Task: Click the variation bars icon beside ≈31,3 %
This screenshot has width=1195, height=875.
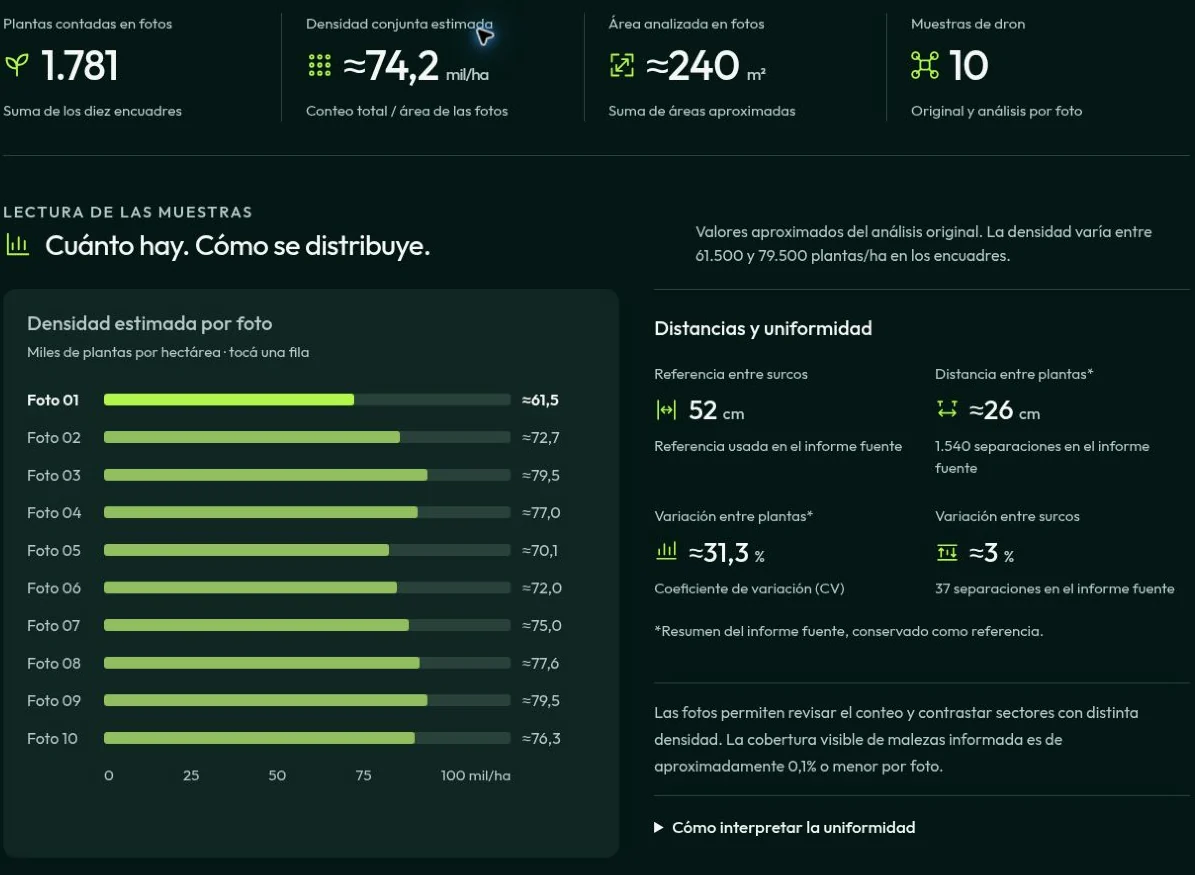Action: click(666, 551)
